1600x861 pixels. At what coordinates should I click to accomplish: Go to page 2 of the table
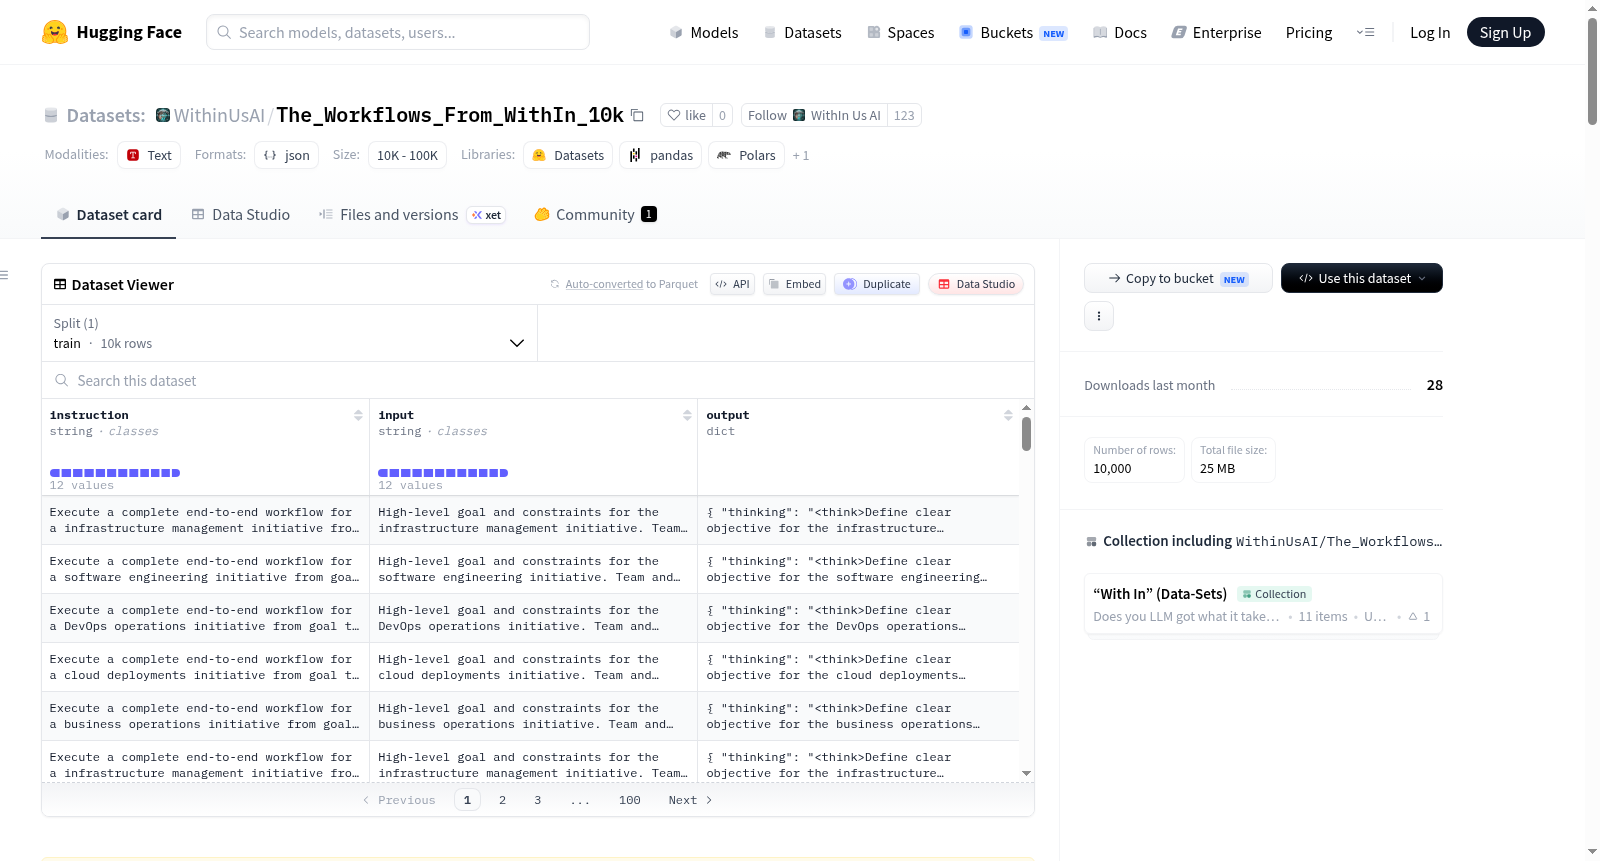pyautogui.click(x=502, y=800)
